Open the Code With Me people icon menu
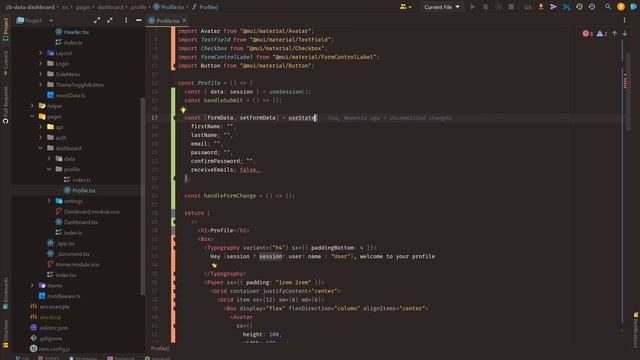 pyautogui.click(x=405, y=7)
